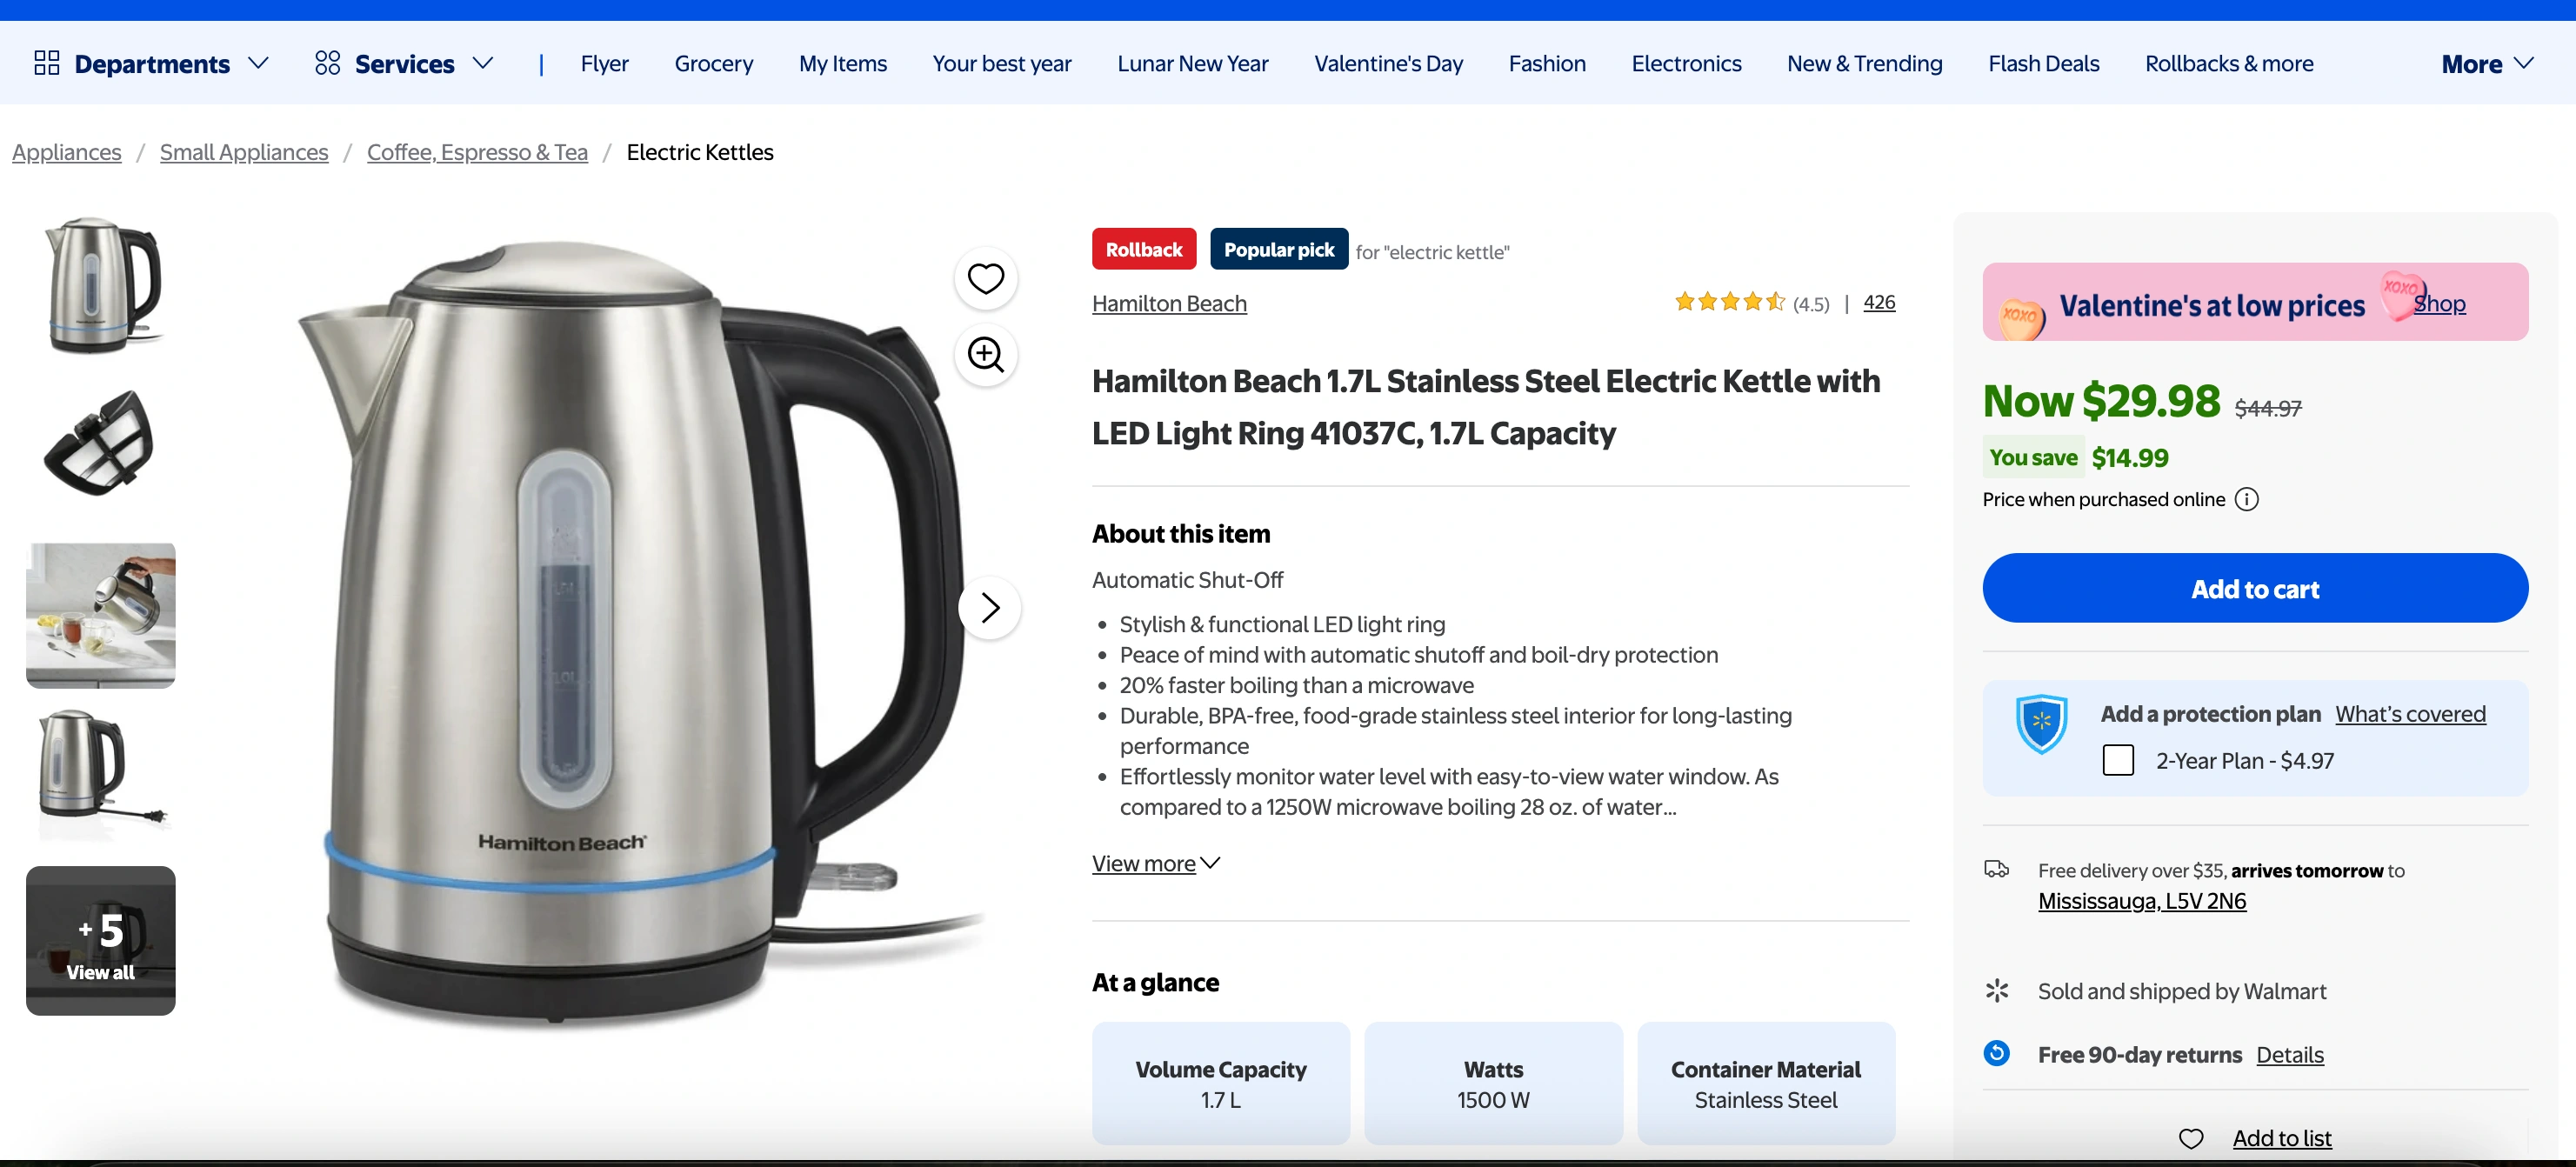Open the Flash Deals nav item
Screen dimensions: 2576x1167
point(2043,64)
